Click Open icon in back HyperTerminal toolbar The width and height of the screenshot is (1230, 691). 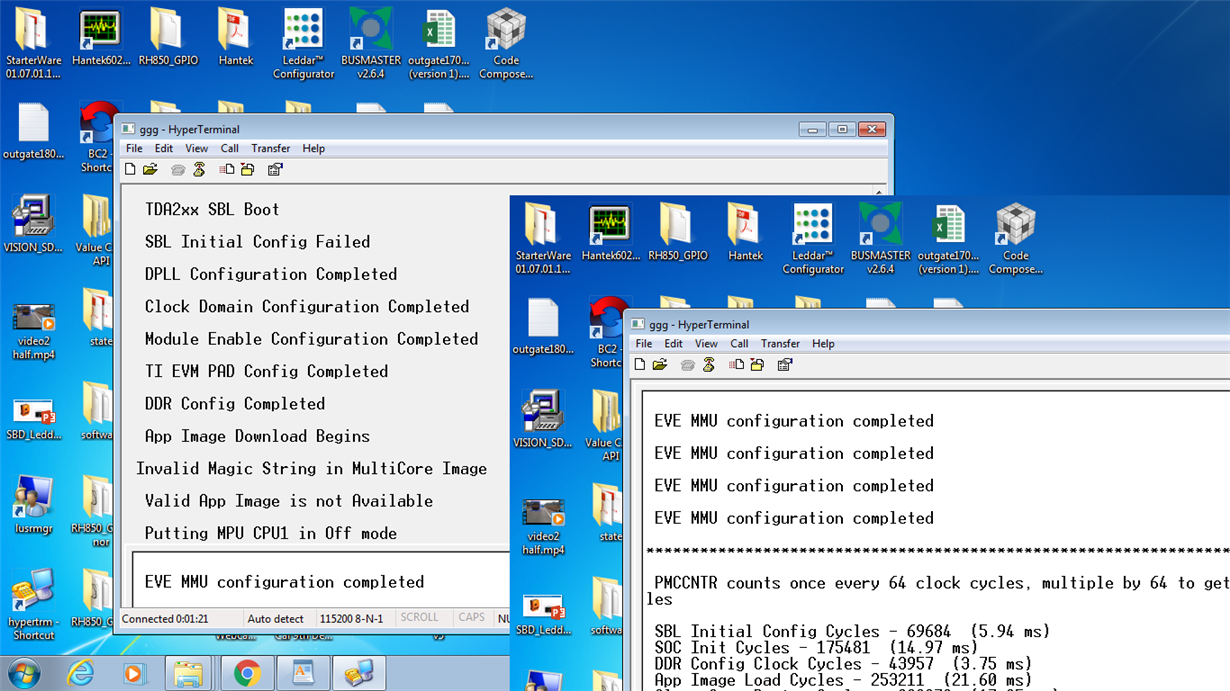click(150, 170)
